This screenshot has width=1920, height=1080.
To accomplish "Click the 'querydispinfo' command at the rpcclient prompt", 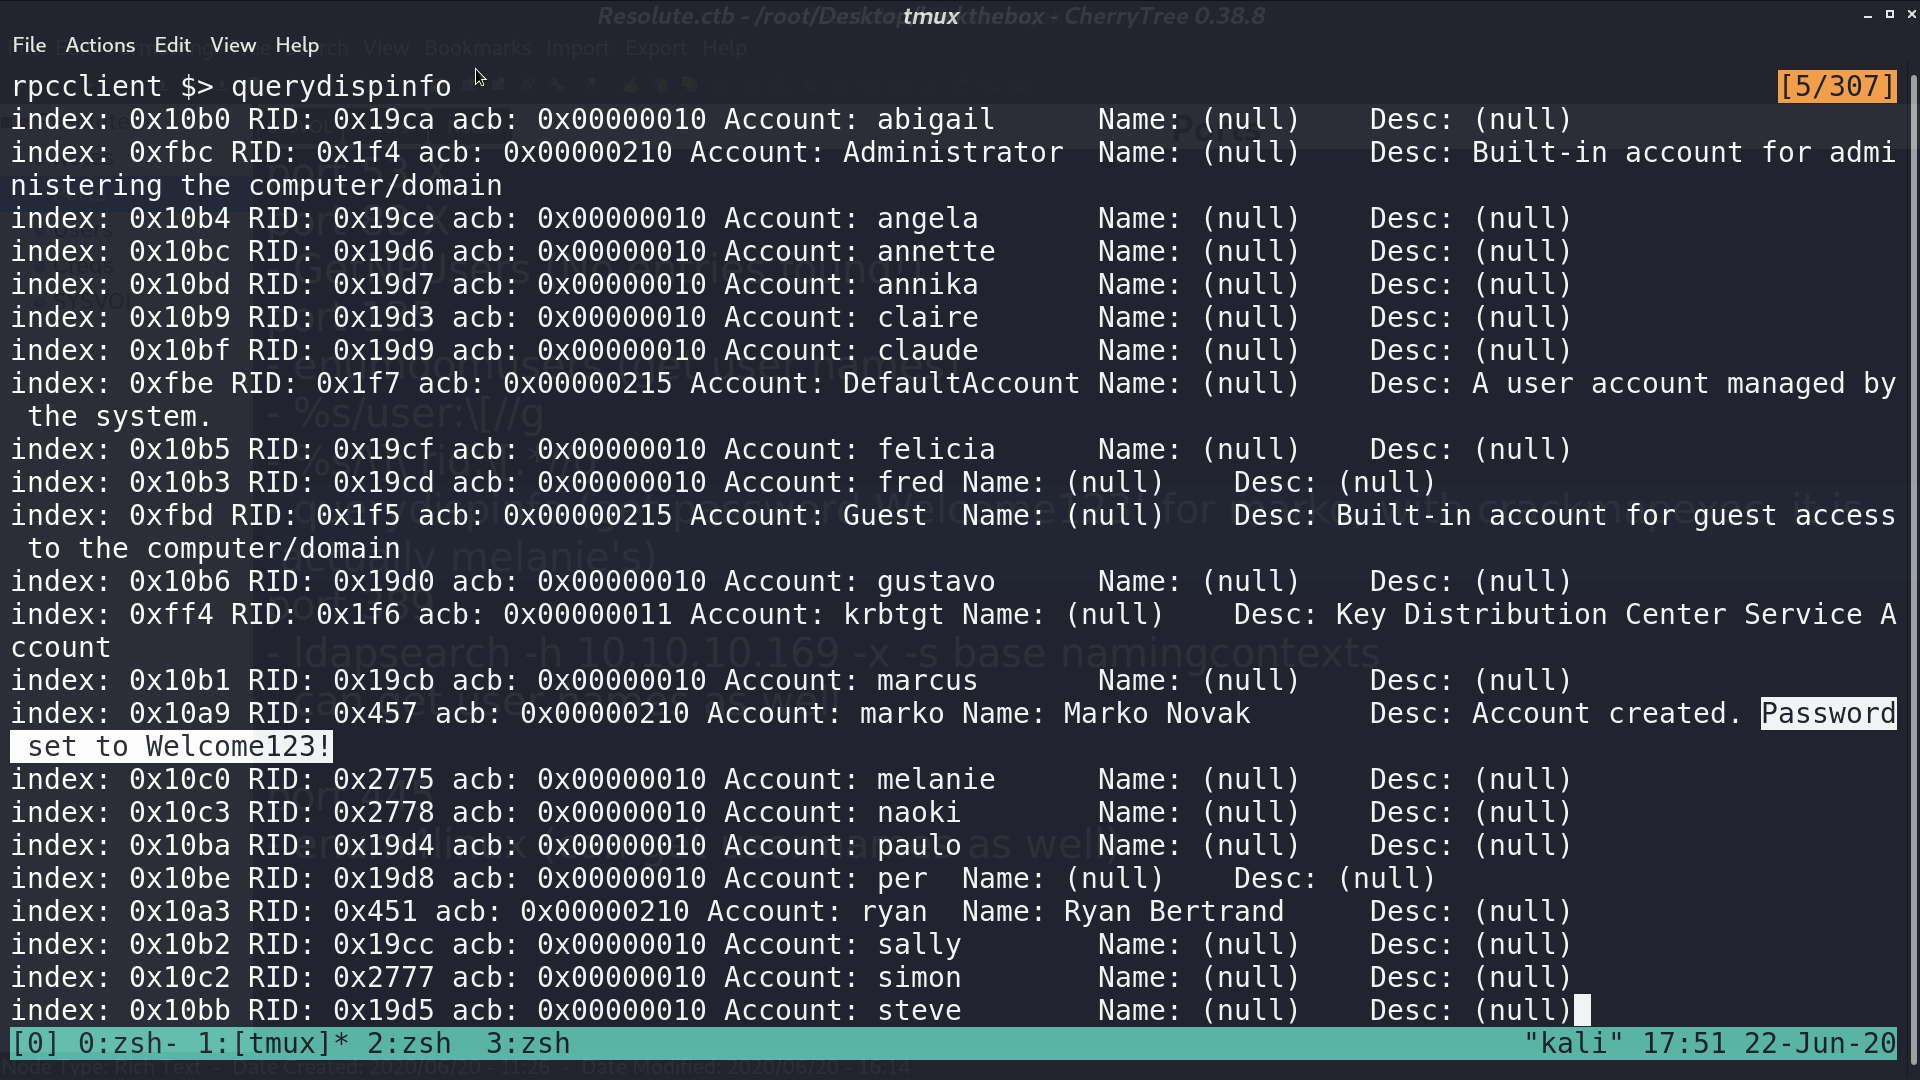I will (x=341, y=86).
